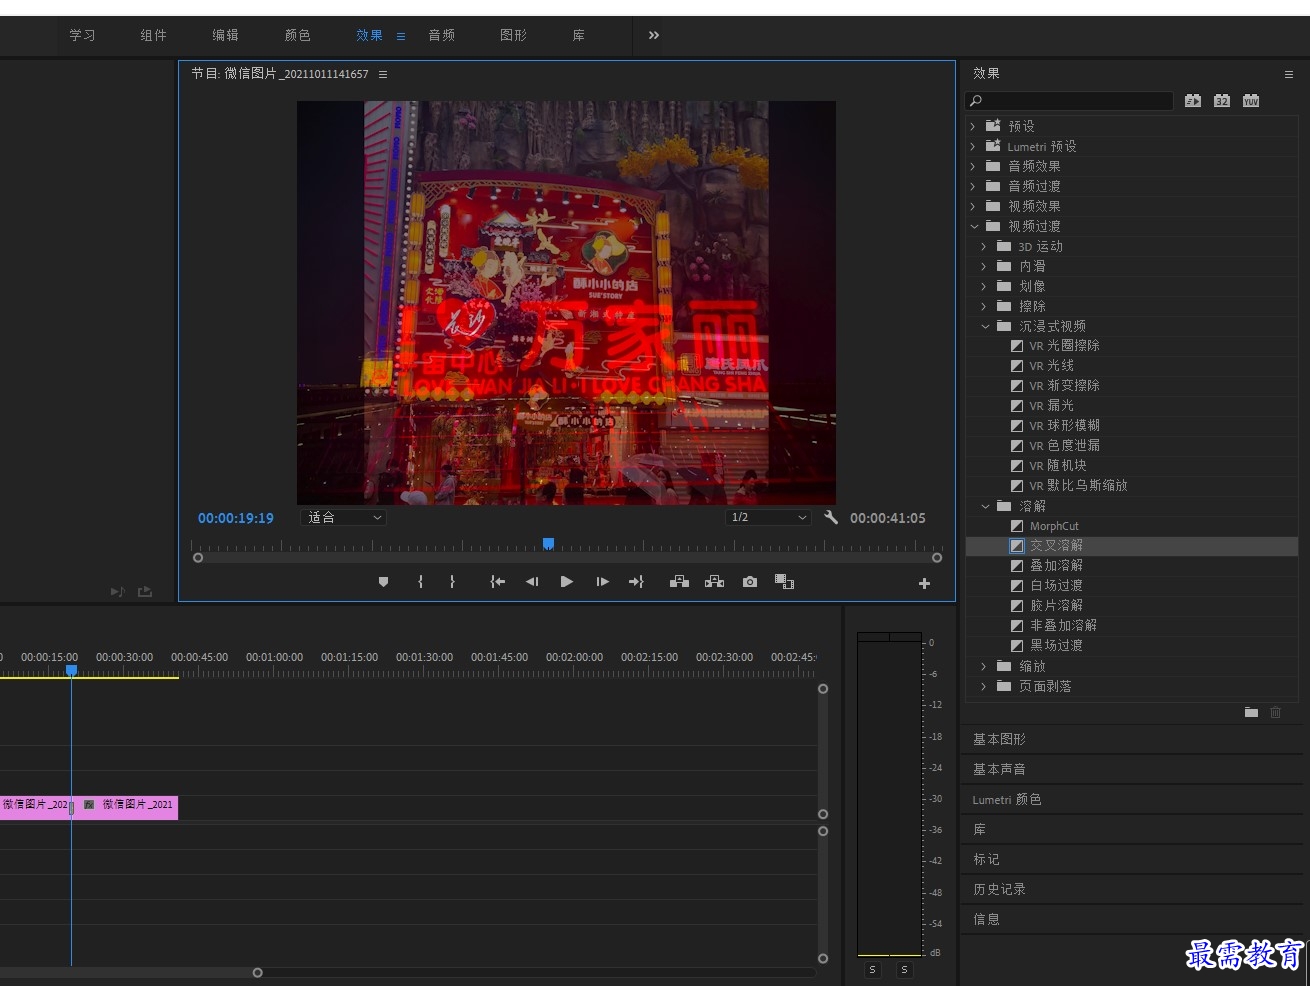The width and height of the screenshot is (1310, 986).
Task: Switch to 编辑 workspace
Action: 225,35
